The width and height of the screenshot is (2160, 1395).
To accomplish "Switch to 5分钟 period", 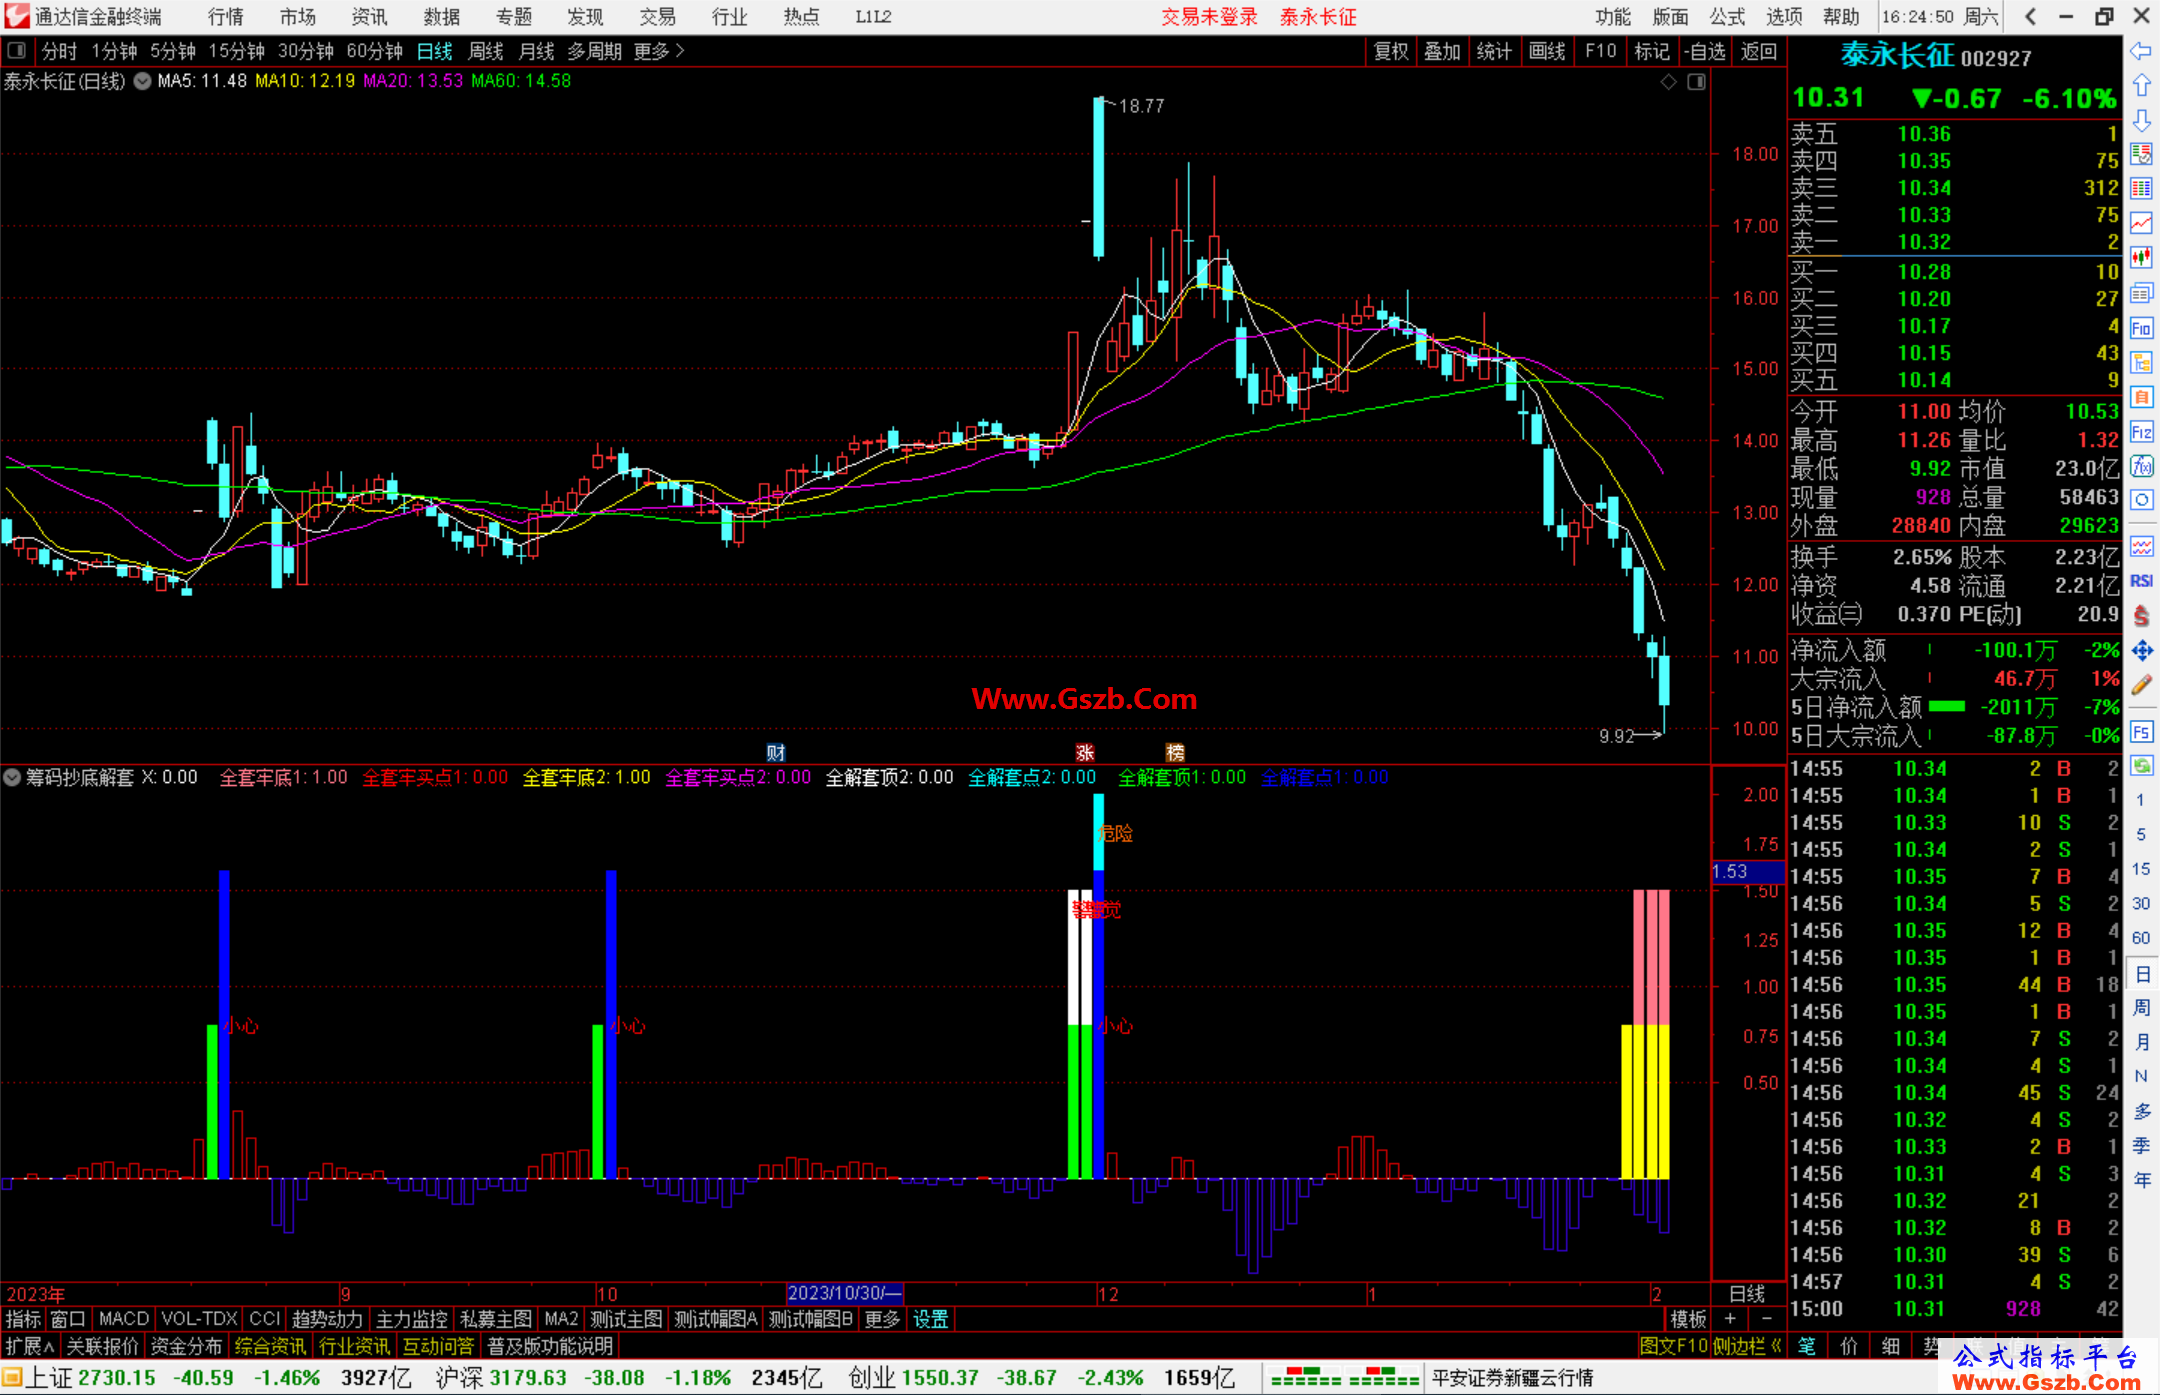I will [x=173, y=51].
